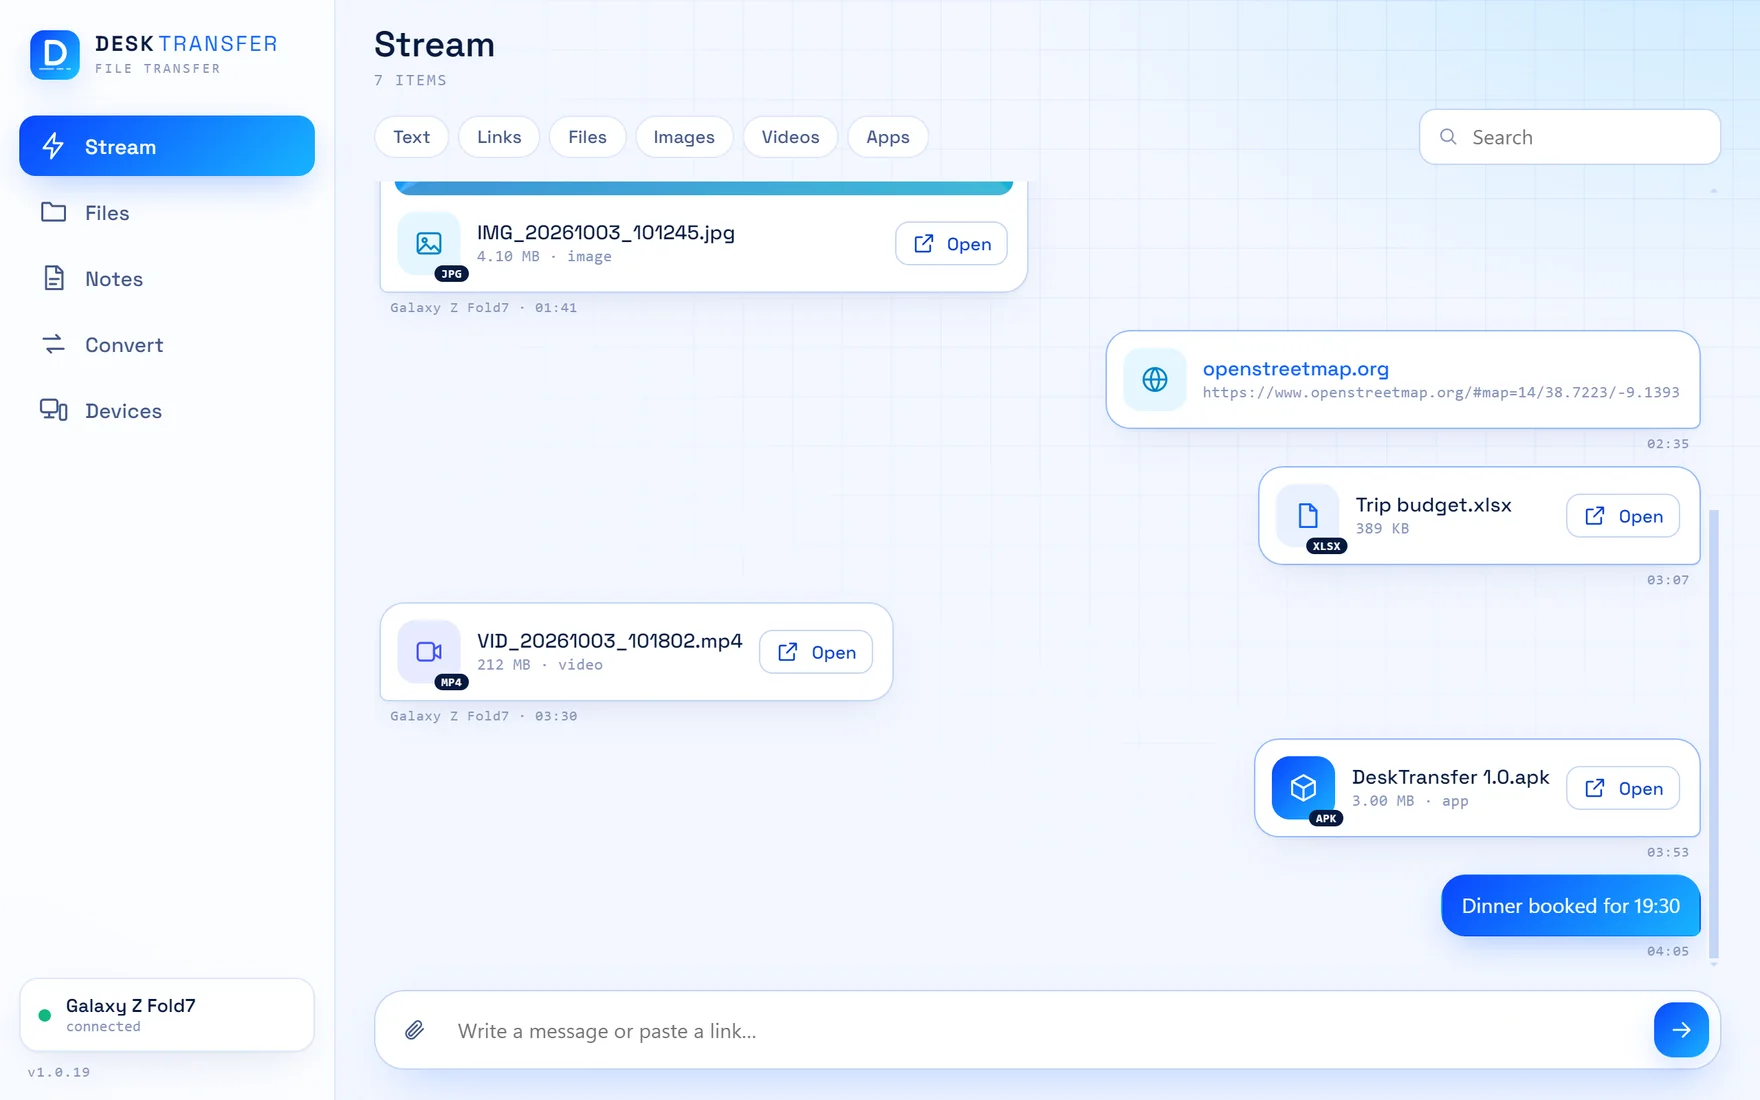This screenshot has height=1100, width=1760.
Task: Select the Dinner booked for 19:30 message
Action: pos(1570,906)
